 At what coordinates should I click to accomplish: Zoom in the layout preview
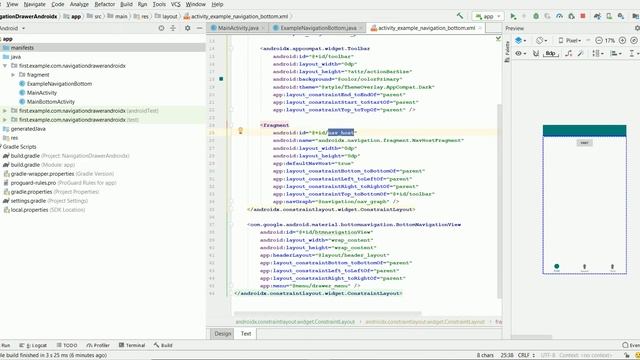click(622, 40)
